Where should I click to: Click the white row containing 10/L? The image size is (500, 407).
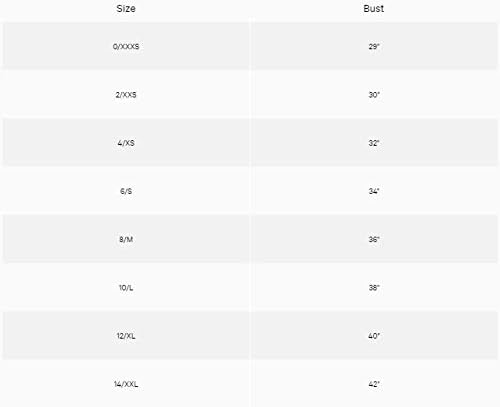[x=250, y=288]
